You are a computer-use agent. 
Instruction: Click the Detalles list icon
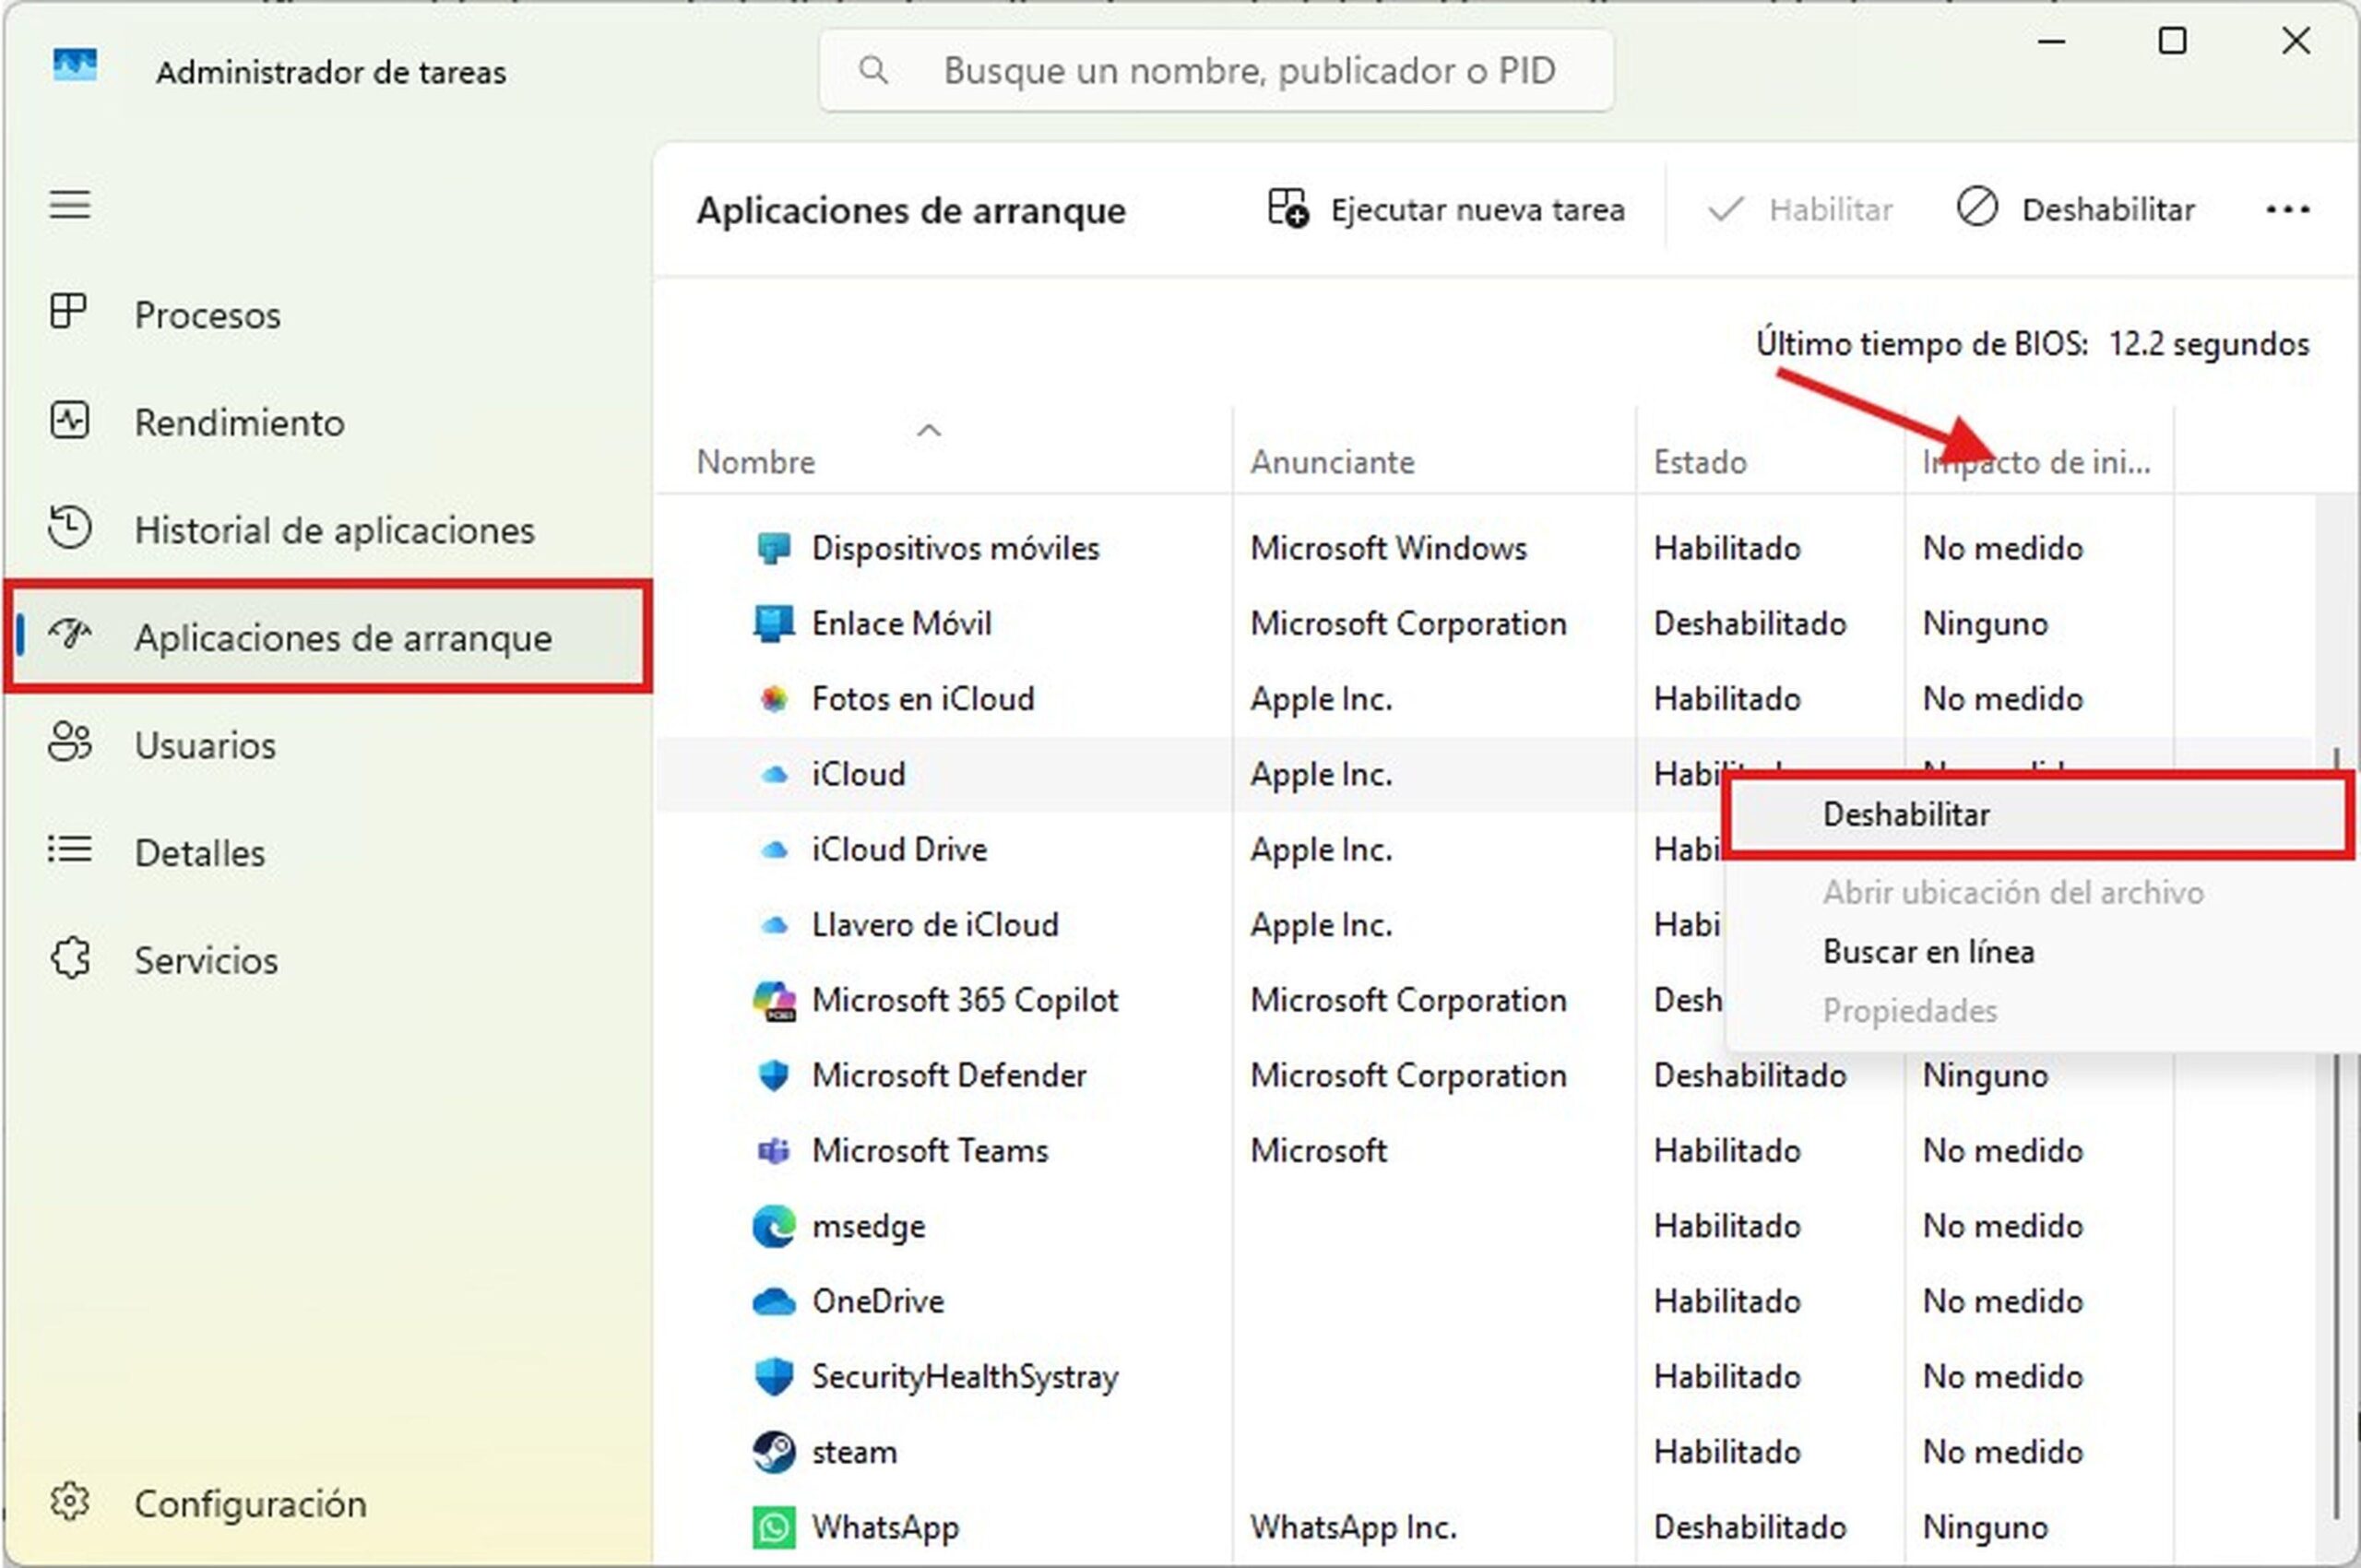click(70, 850)
